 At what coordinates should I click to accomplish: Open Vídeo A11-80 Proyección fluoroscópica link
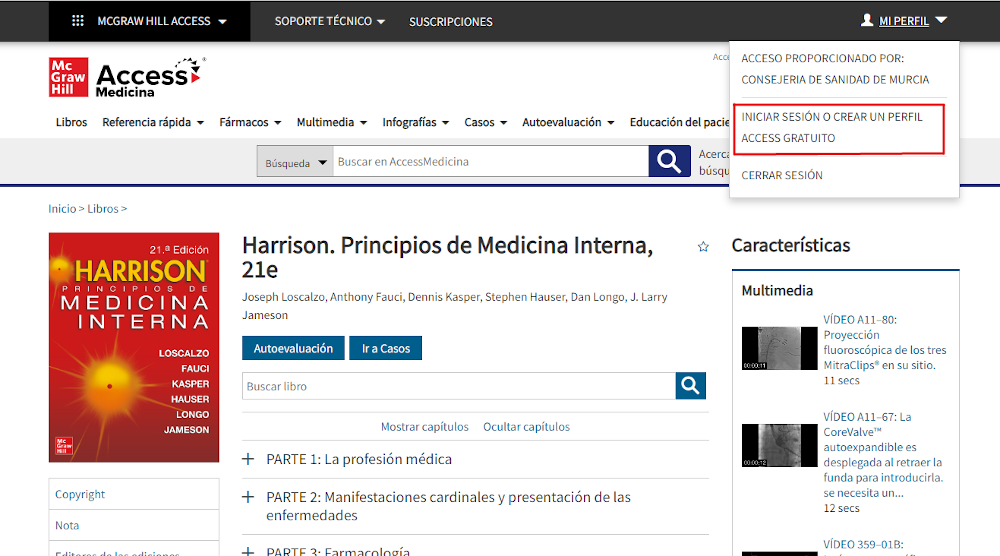click(885, 342)
